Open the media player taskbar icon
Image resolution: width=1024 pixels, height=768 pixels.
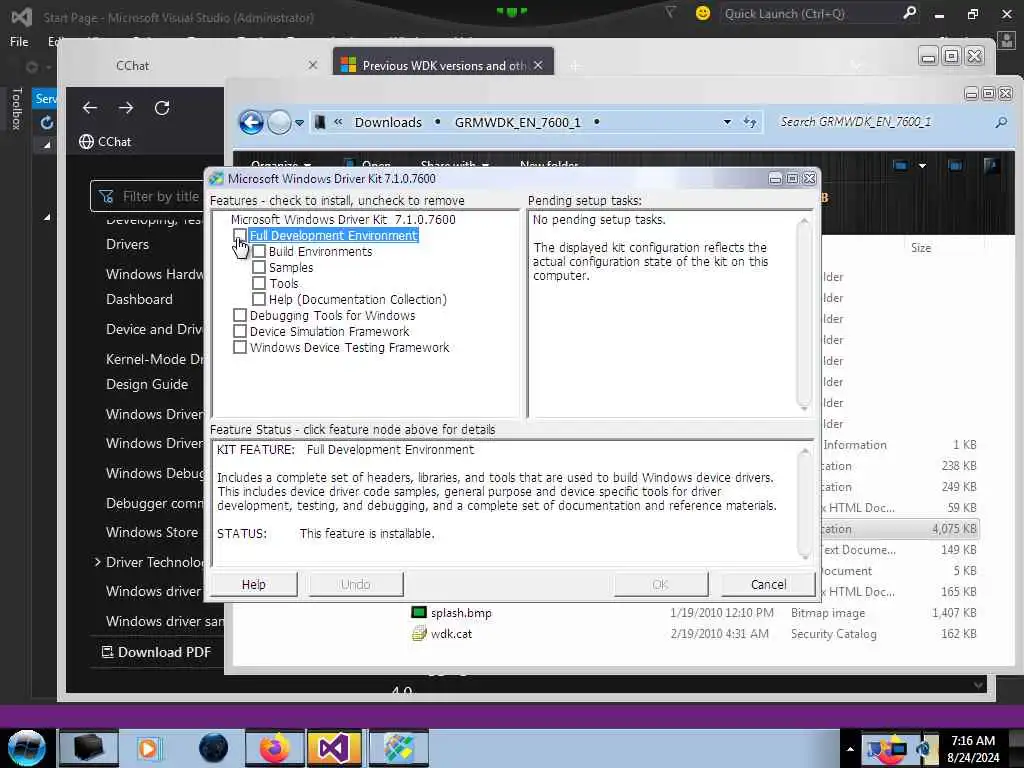(148, 748)
